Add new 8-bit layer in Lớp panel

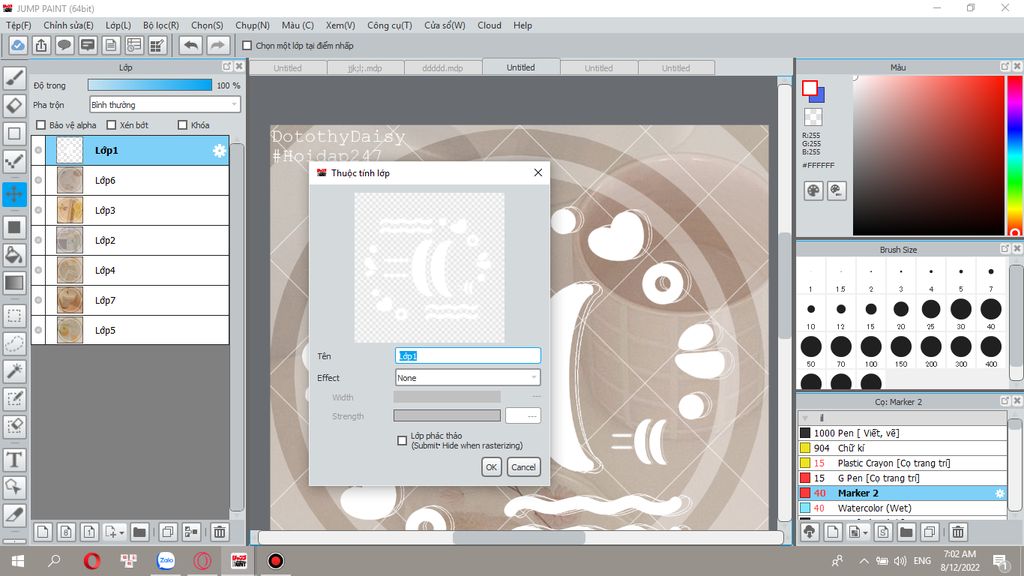tap(66, 532)
